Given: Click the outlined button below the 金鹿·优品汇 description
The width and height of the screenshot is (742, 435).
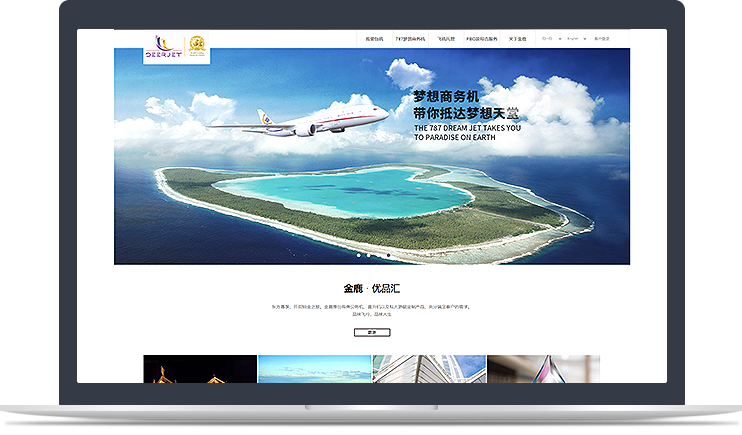Looking at the screenshot, I should pyautogui.click(x=371, y=331).
